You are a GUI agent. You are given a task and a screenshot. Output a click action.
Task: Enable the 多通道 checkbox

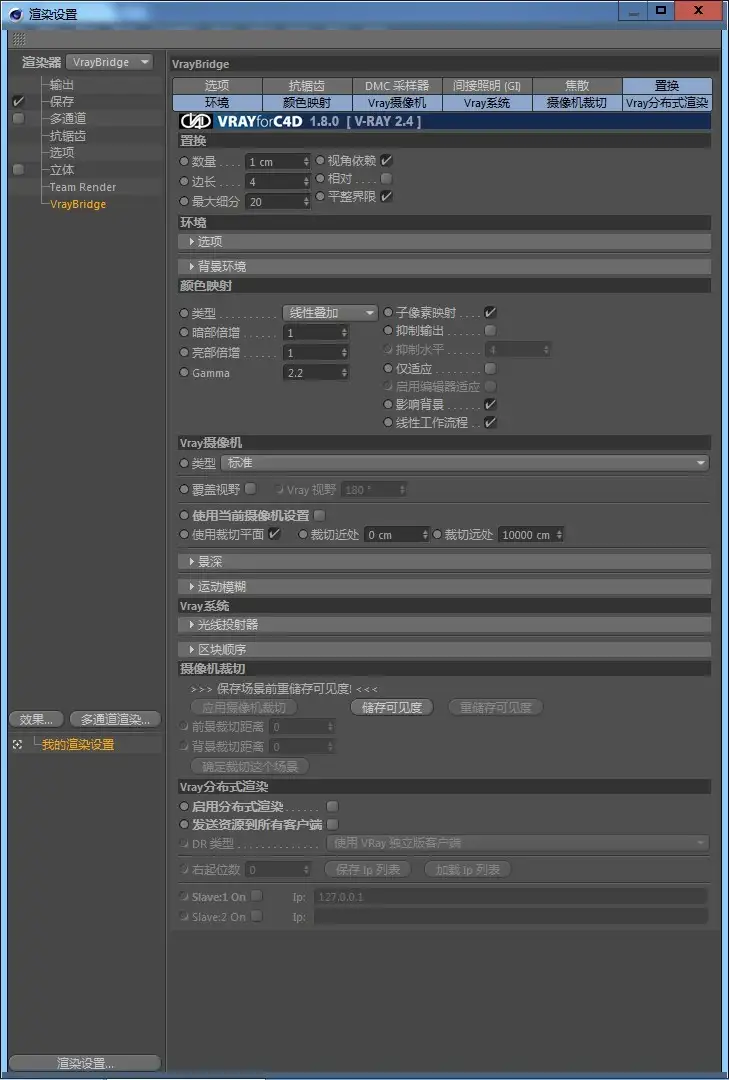click(x=19, y=118)
